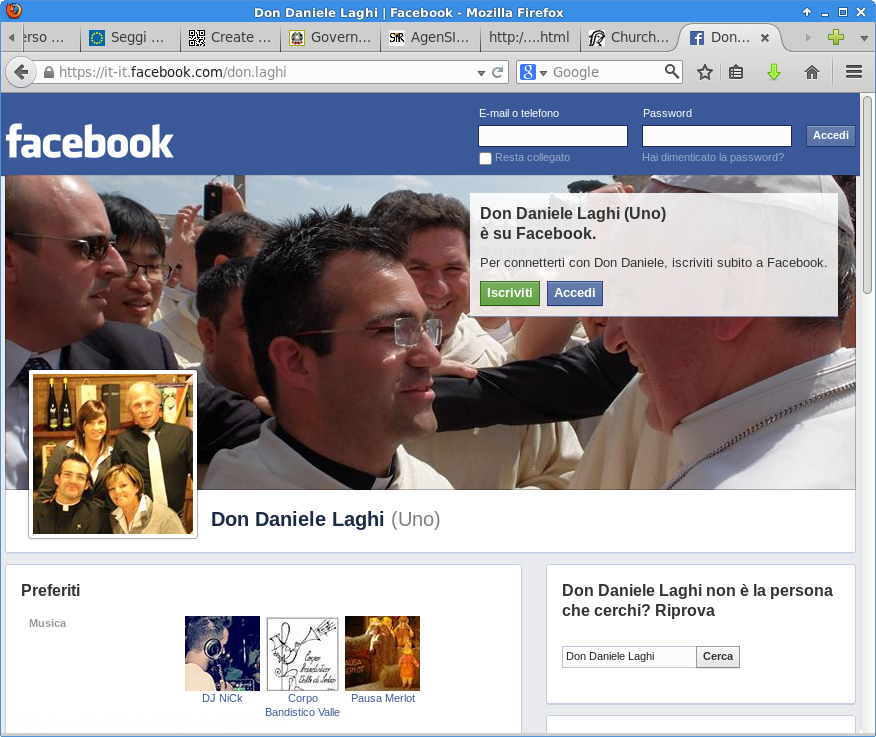
Task: Go to Firefox home page
Action: coord(812,72)
